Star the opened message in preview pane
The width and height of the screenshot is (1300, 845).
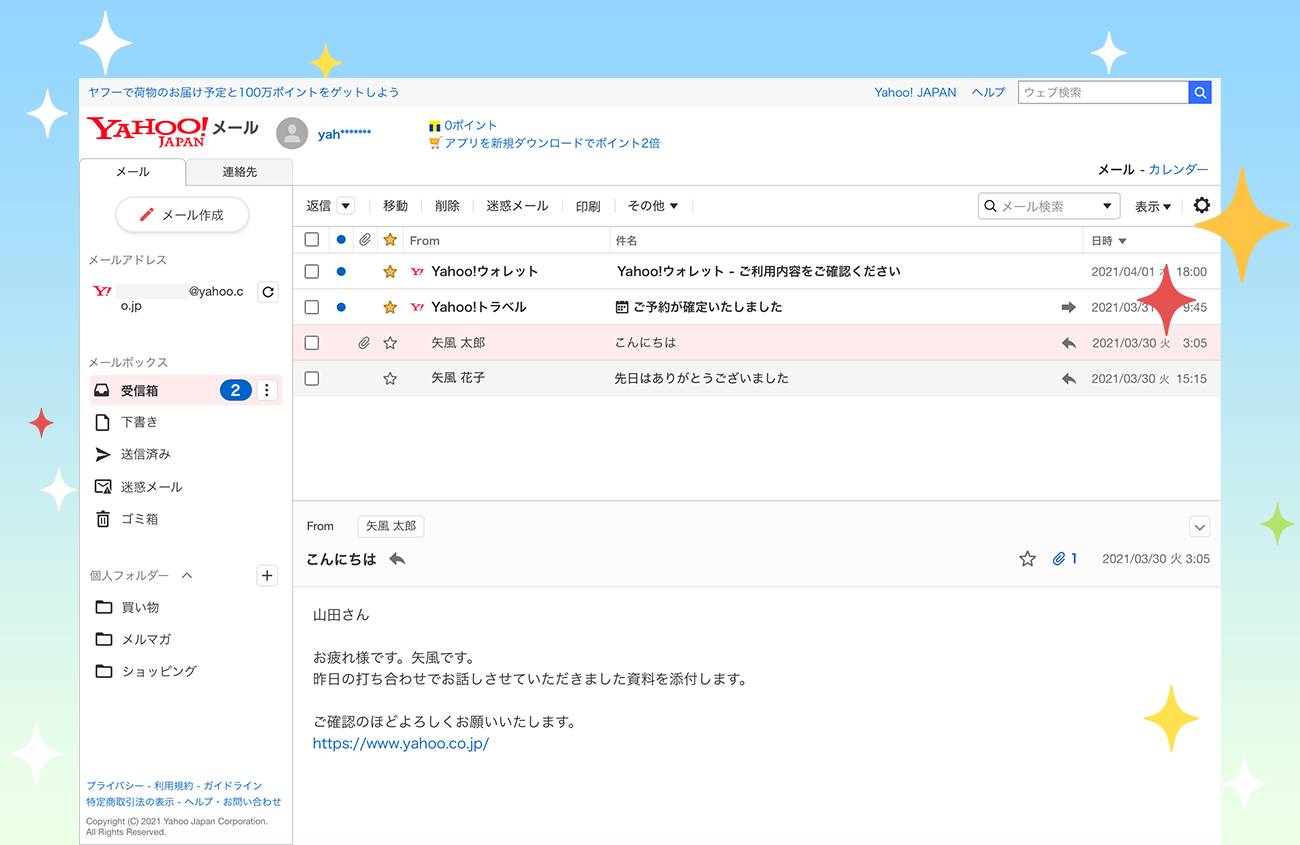[x=1027, y=559]
